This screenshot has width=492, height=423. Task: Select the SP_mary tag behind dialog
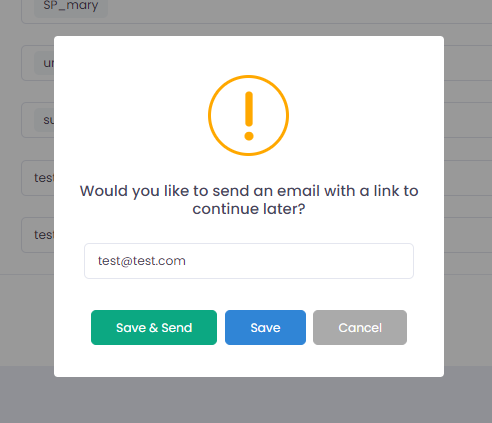pos(71,6)
